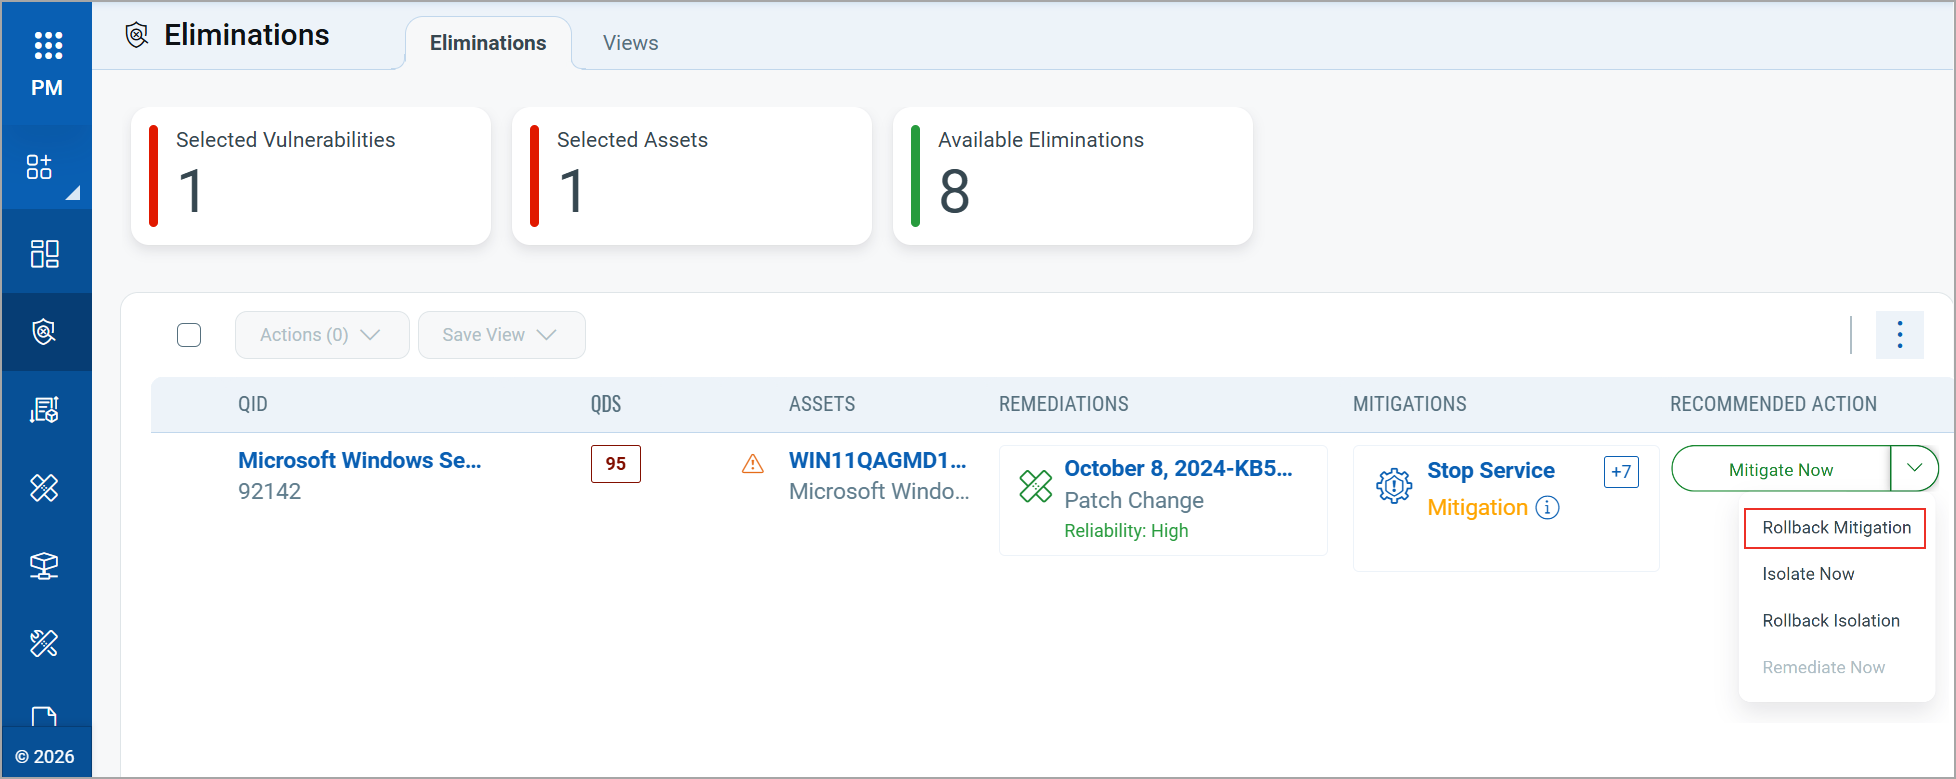This screenshot has height=779, width=1956.
Task: Choose Rollback Mitigation from the menu
Action: (x=1835, y=528)
